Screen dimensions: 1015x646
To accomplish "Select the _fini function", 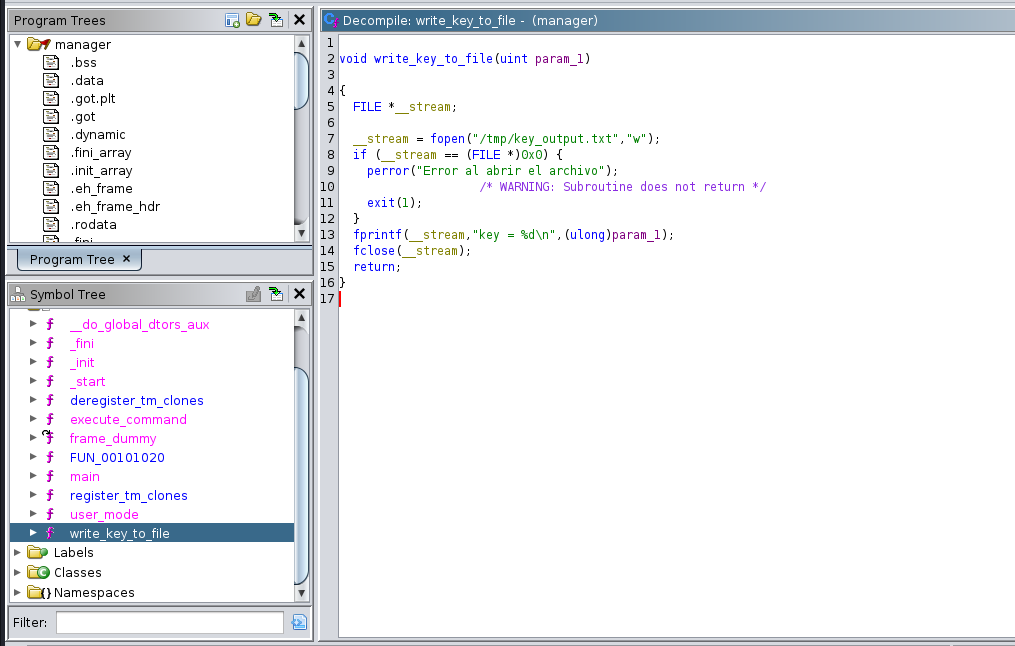I will point(82,343).
